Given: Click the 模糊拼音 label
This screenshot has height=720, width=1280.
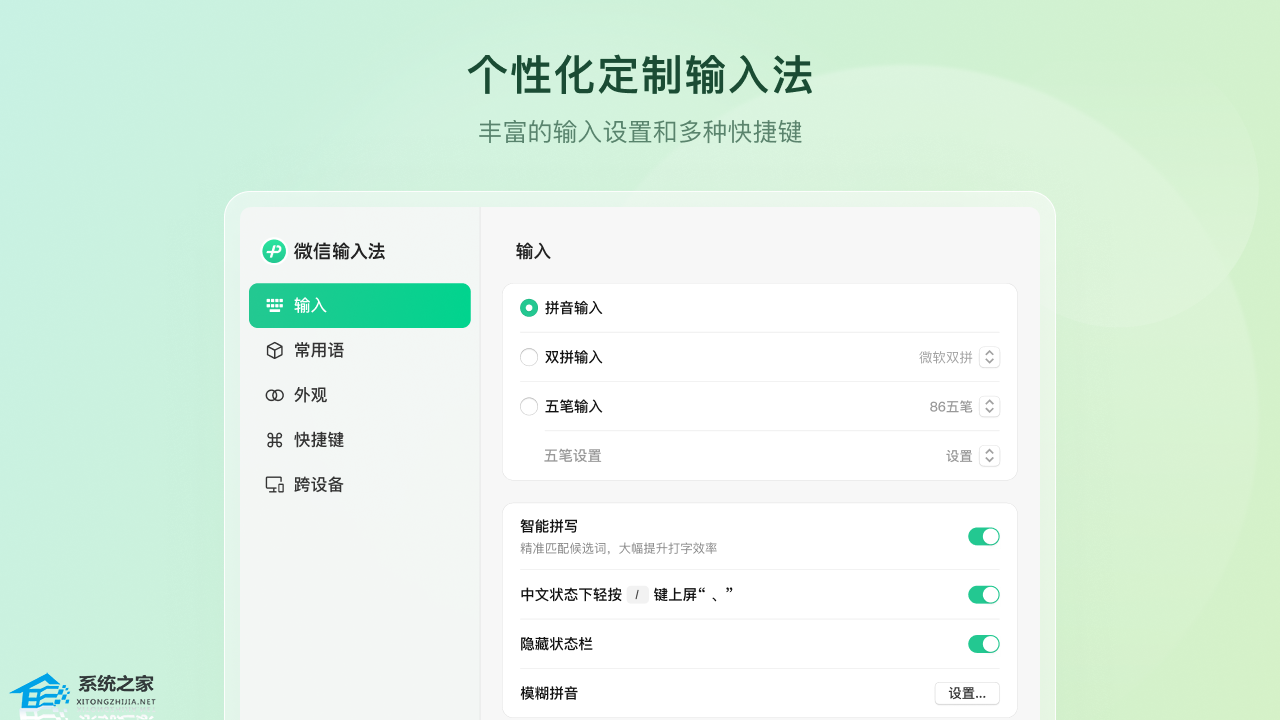Looking at the screenshot, I should (x=549, y=693).
